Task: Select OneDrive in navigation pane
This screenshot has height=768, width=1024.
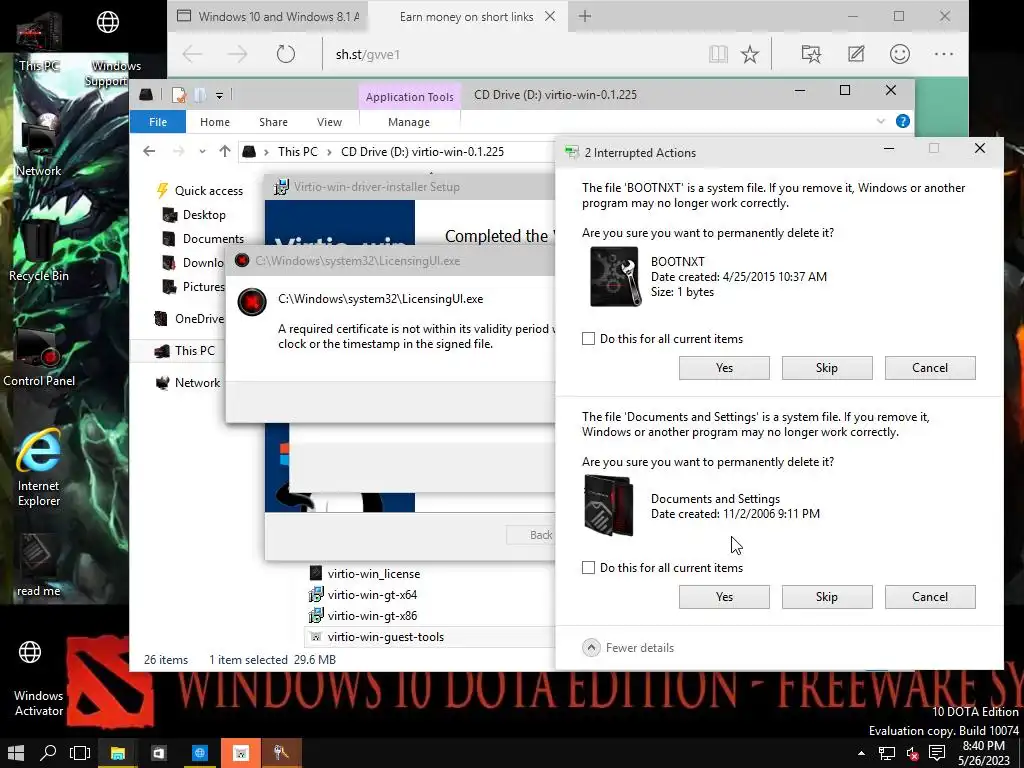Action: 189,319
